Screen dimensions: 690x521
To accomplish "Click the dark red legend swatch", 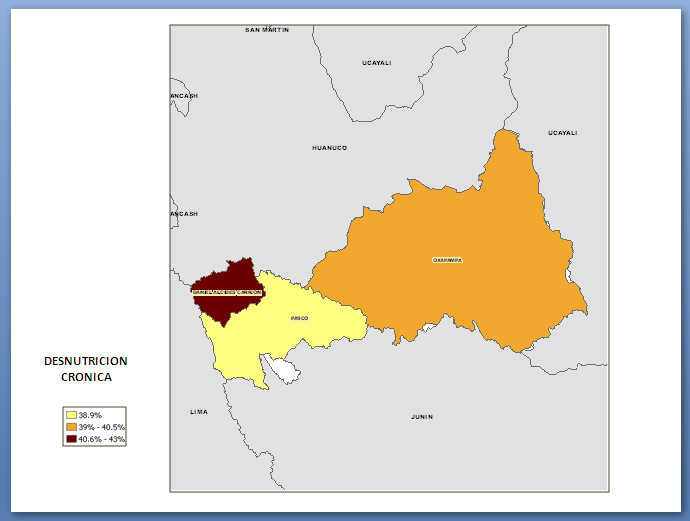I will tap(71, 439).
